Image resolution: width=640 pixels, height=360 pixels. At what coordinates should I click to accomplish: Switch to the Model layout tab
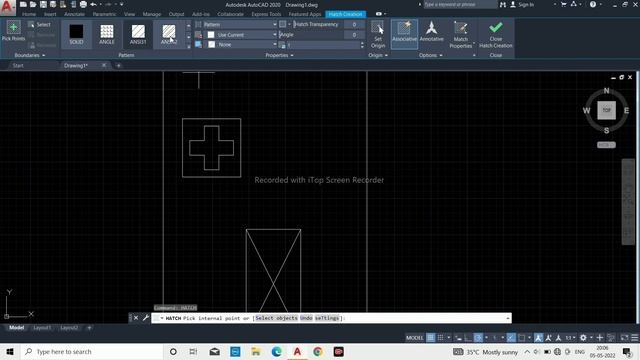pyautogui.click(x=16, y=327)
